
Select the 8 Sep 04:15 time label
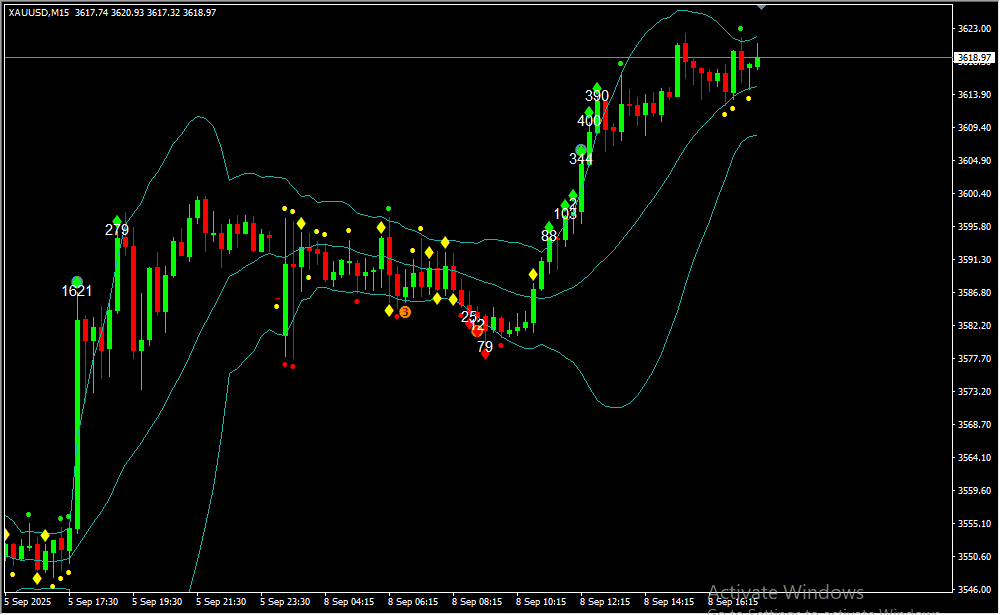pyautogui.click(x=349, y=602)
